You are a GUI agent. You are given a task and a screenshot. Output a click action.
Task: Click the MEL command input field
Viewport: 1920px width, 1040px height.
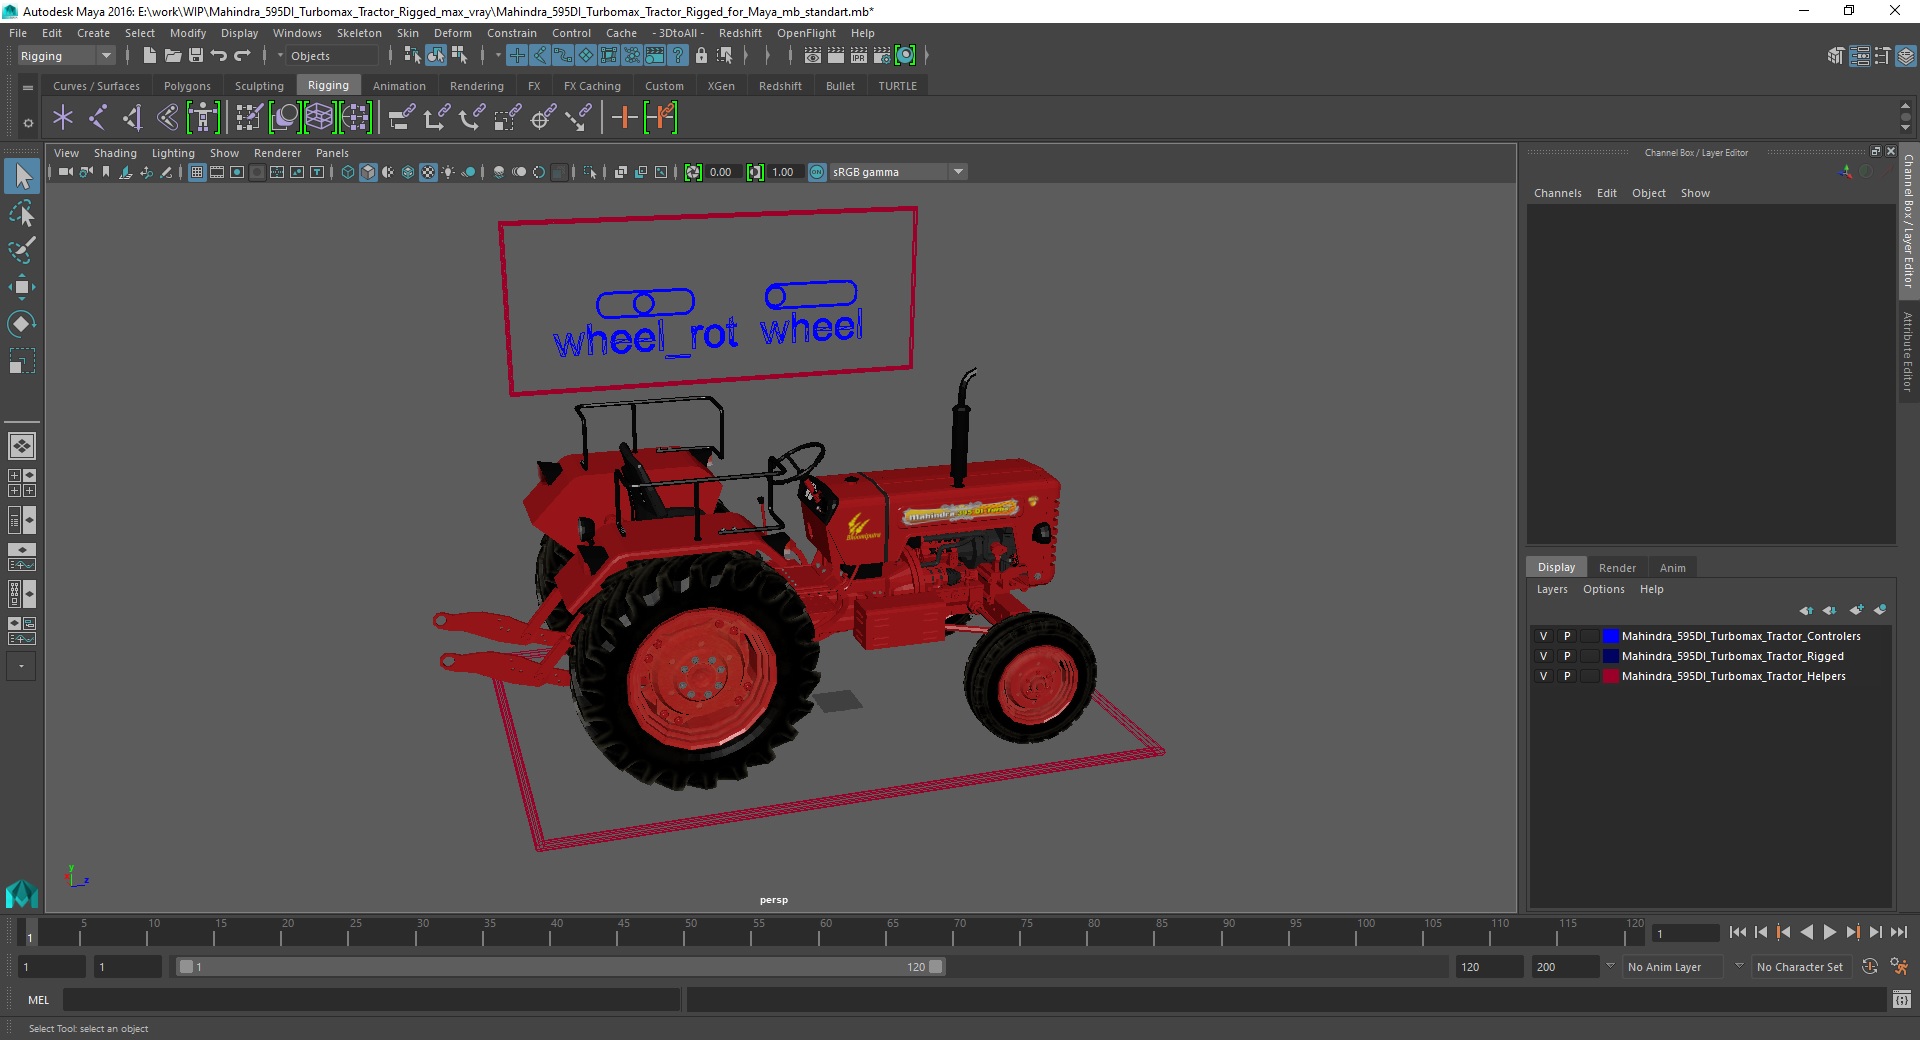pos(371,999)
